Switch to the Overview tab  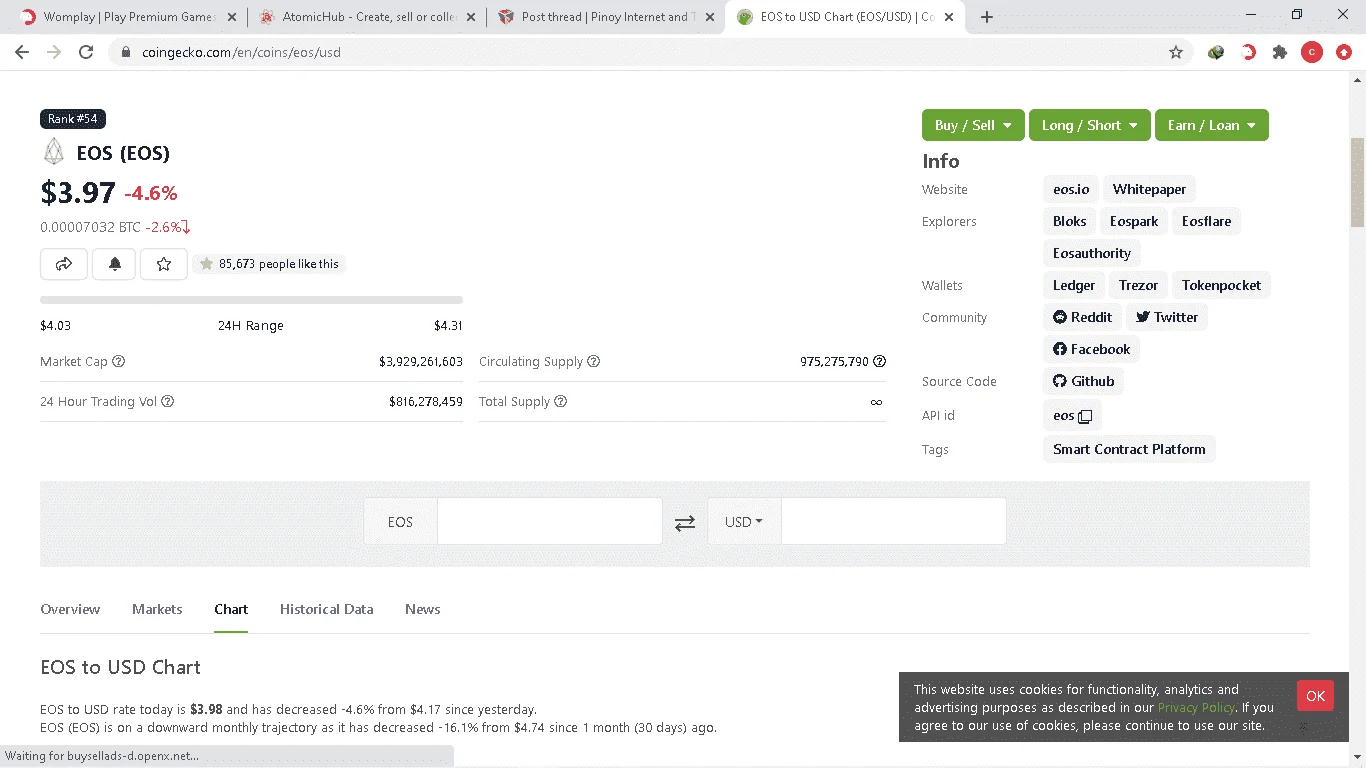click(x=70, y=609)
